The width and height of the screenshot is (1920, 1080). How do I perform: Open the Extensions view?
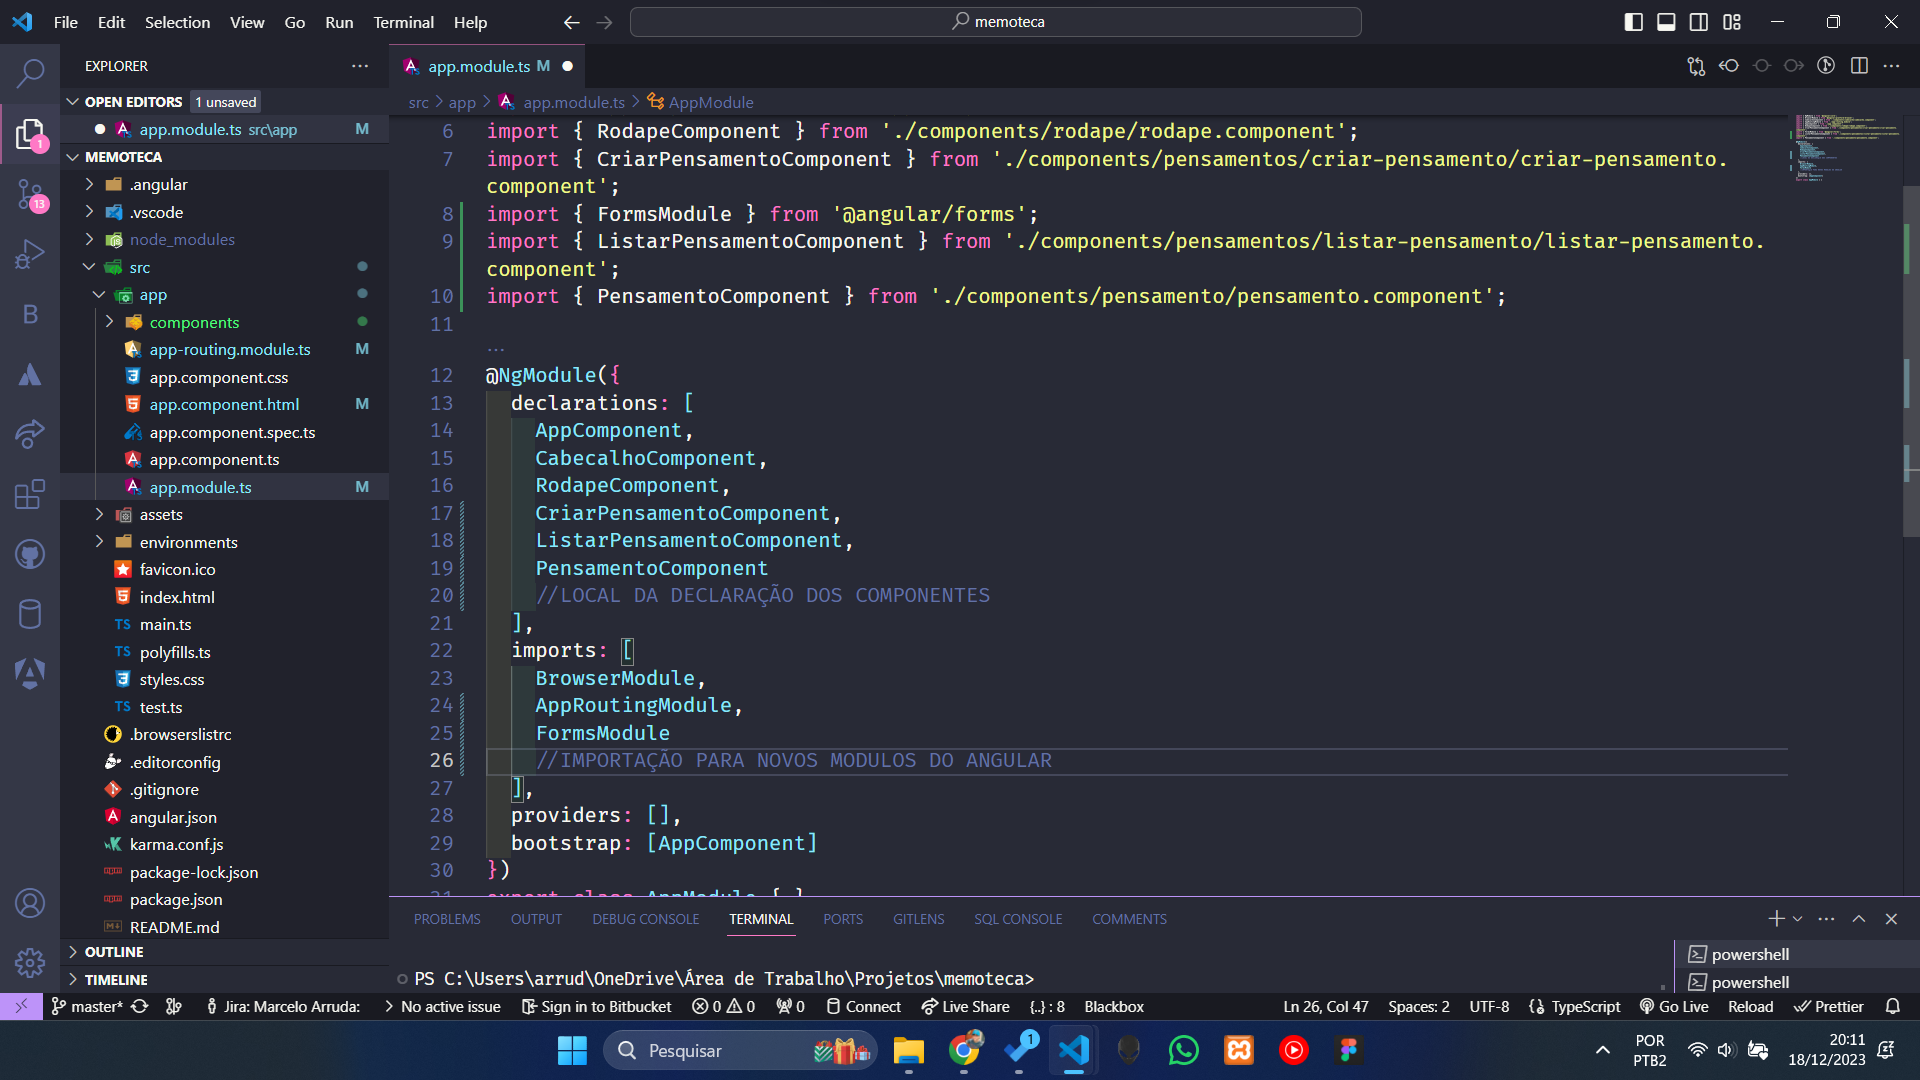click(x=30, y=494)
